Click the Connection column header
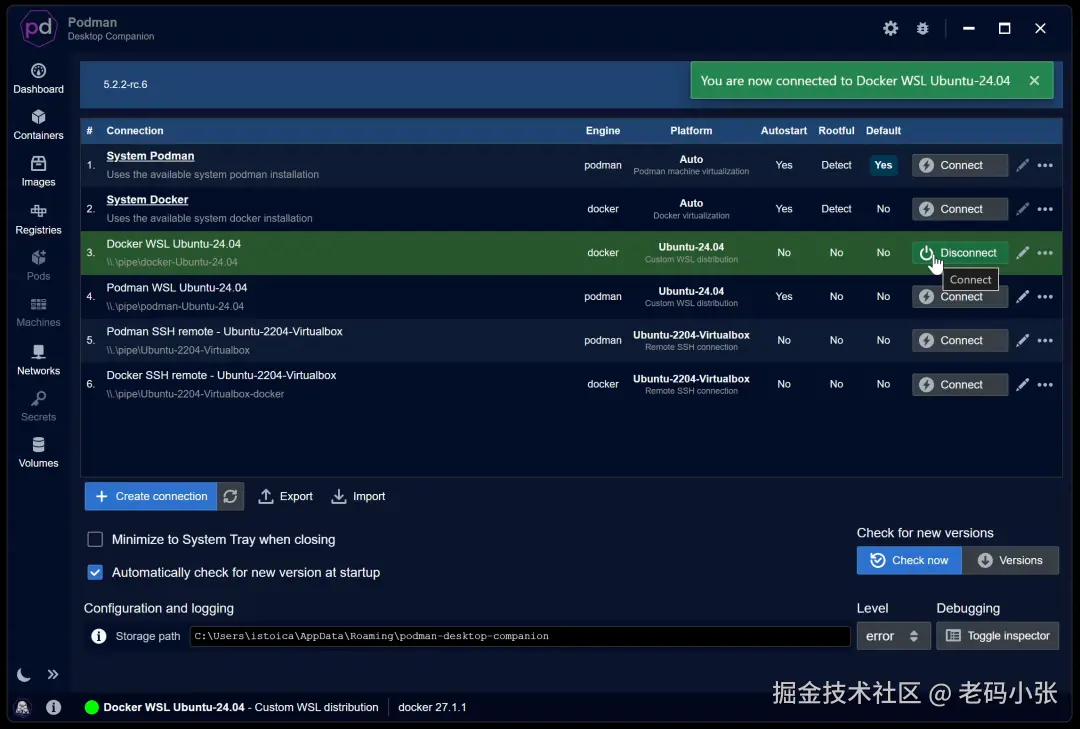1080x729 pixels. (135, 130)
